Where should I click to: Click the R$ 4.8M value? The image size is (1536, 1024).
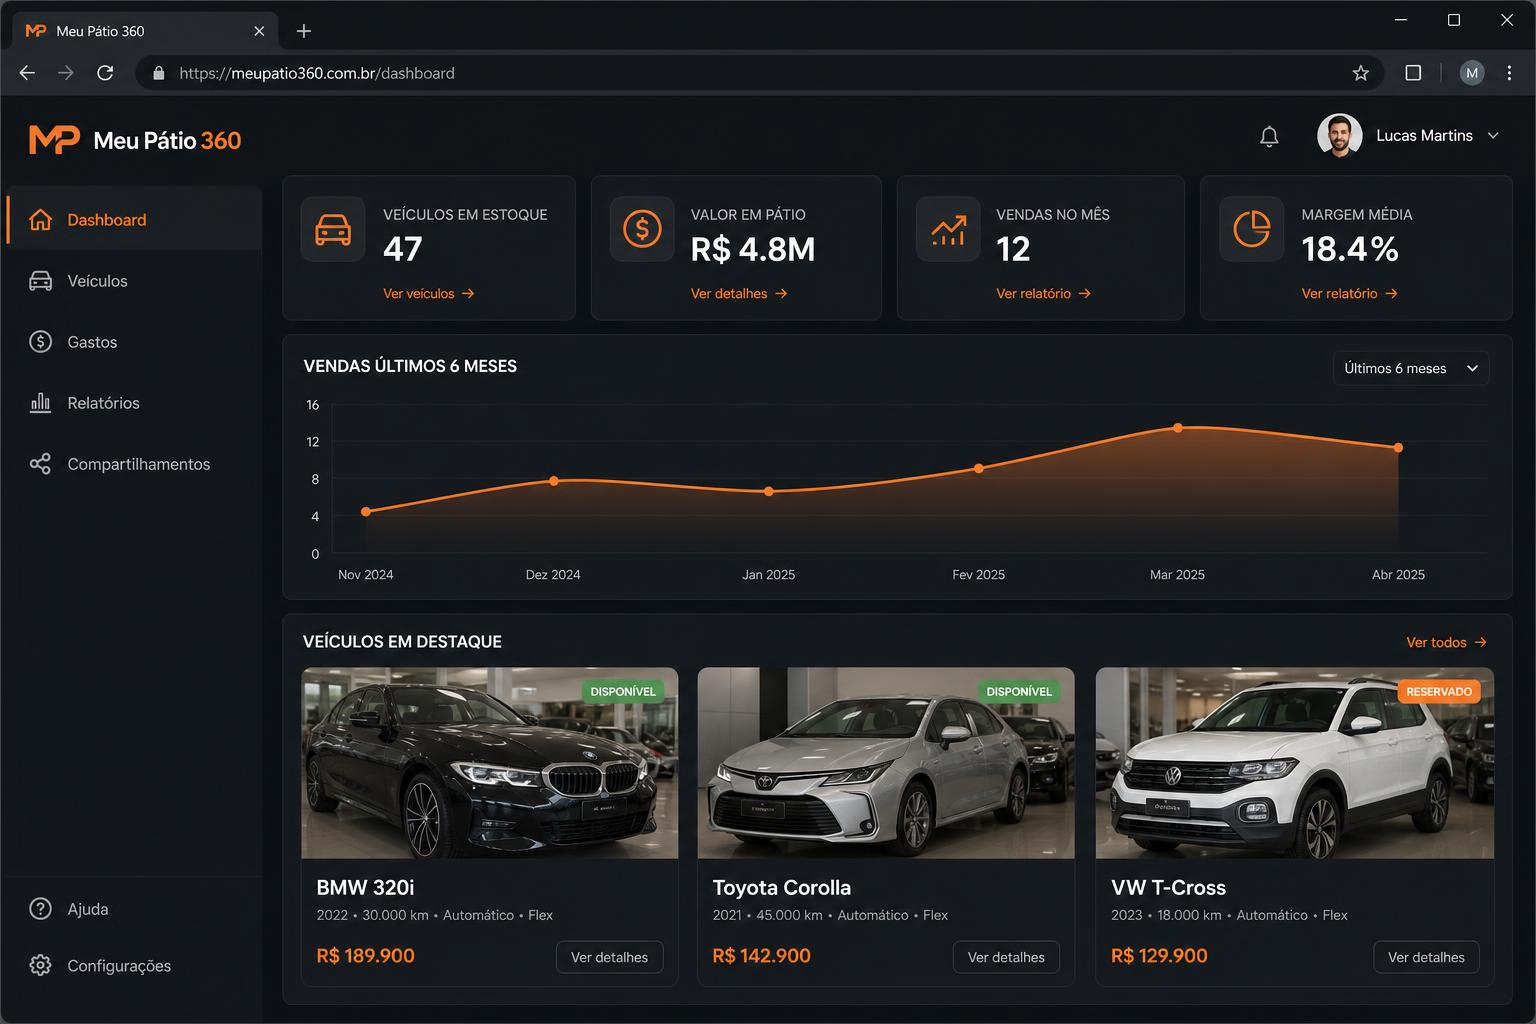753,249
